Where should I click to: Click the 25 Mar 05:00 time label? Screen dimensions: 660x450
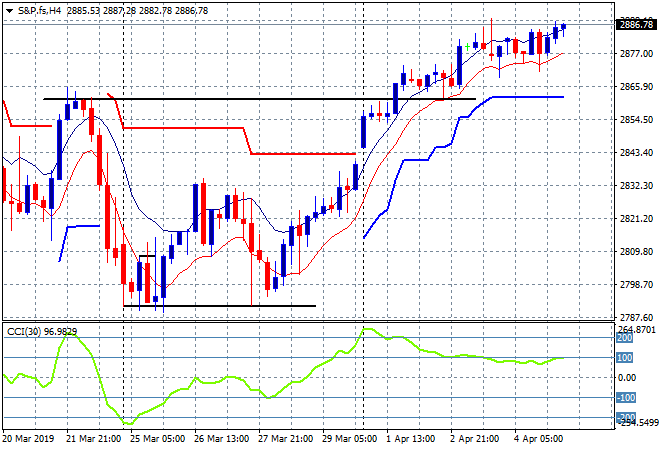pyautogui.click(x=157, y=439)
